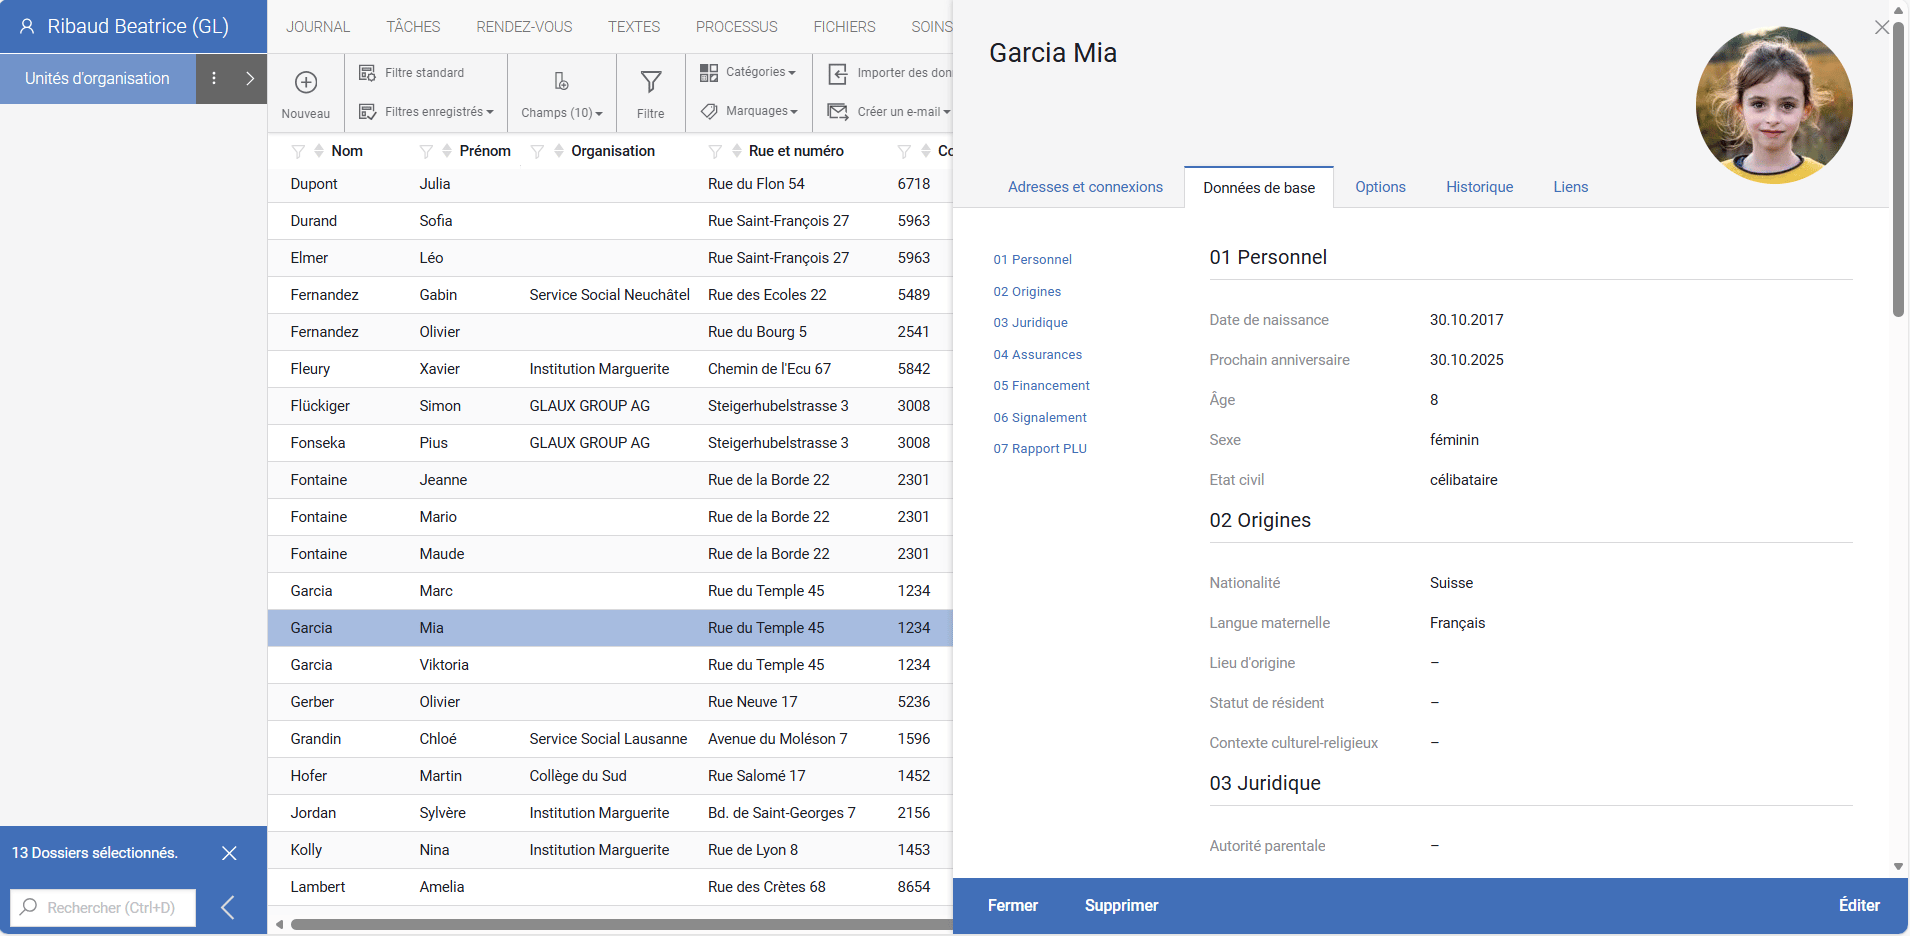The width and height of the screenshot is (1910, 936).
Task: Open the Champs (10) dropdown
Action: click(x=561, y=112)
